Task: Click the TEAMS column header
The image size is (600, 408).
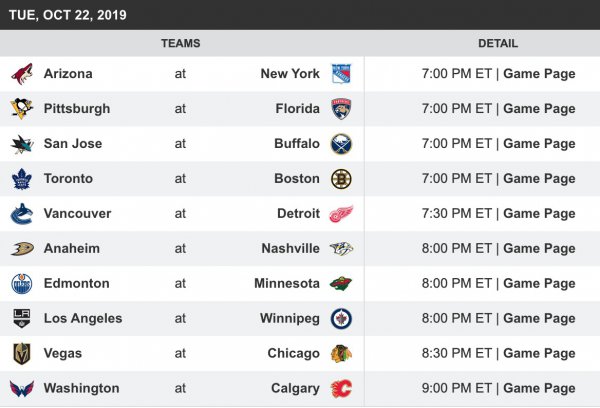Action: point(180,44)
